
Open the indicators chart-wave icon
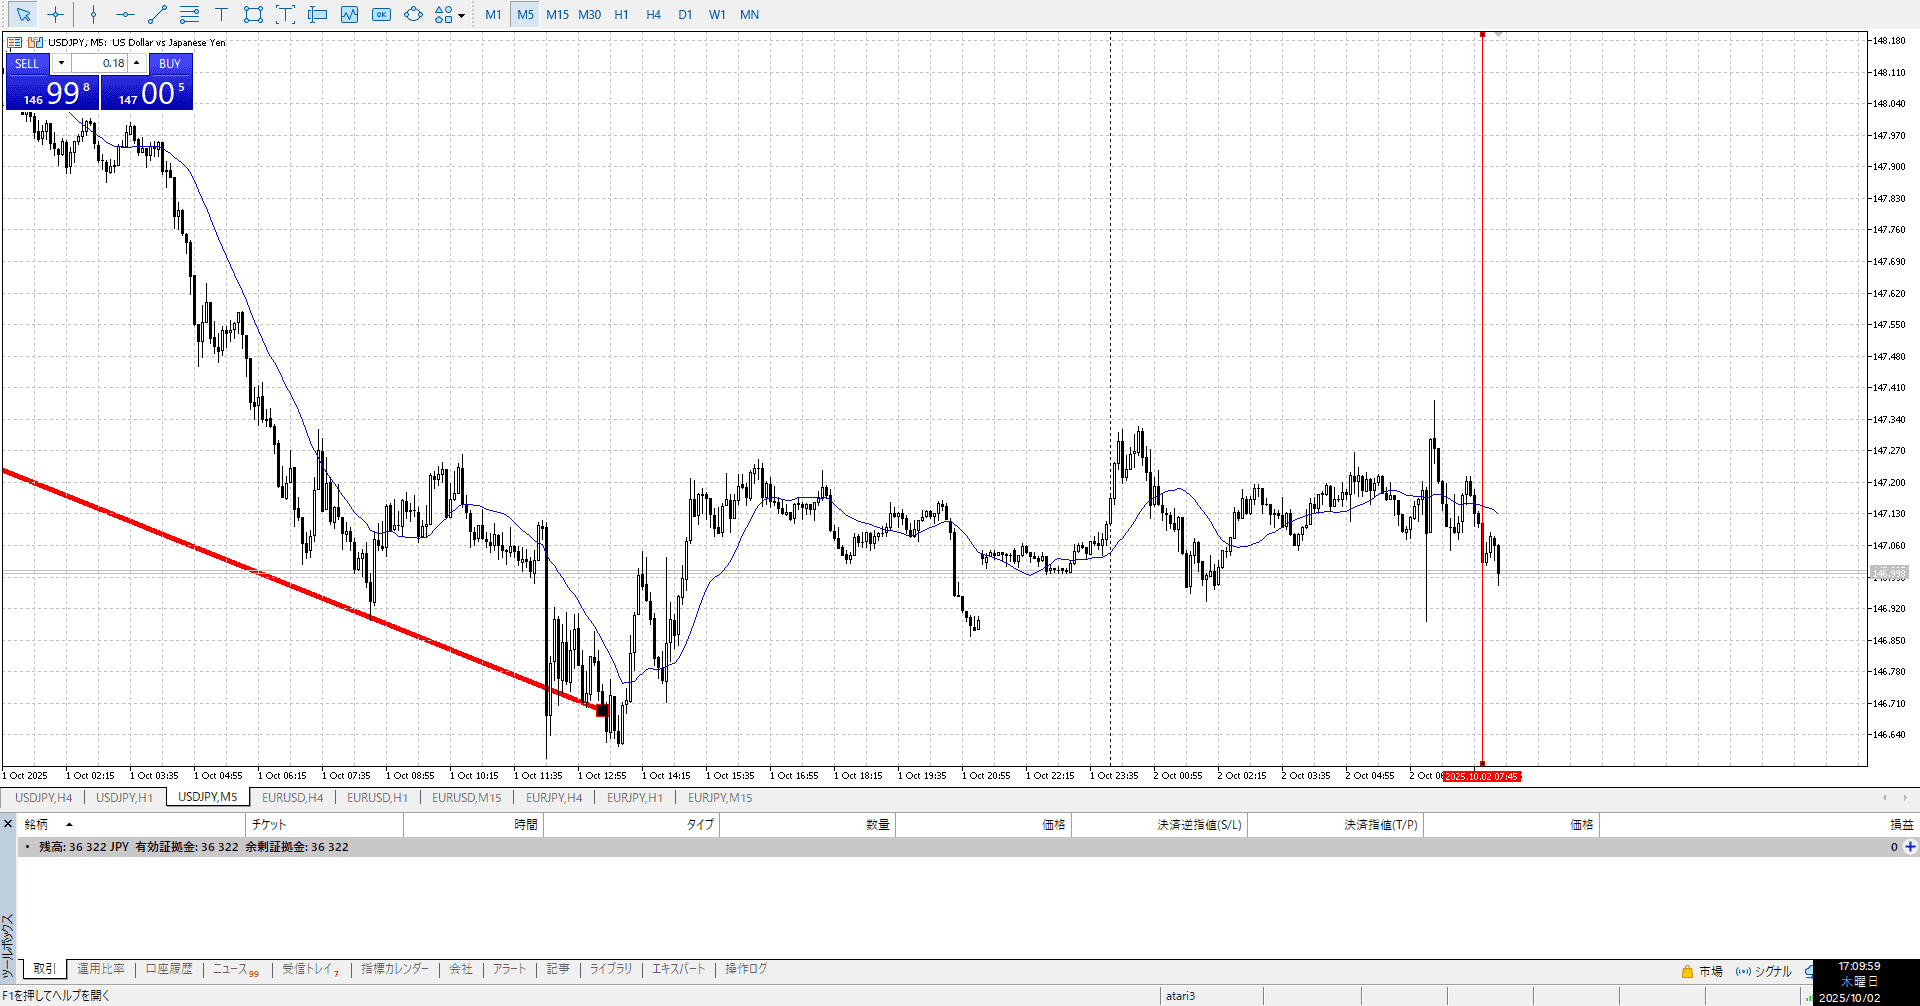(349, 15)
